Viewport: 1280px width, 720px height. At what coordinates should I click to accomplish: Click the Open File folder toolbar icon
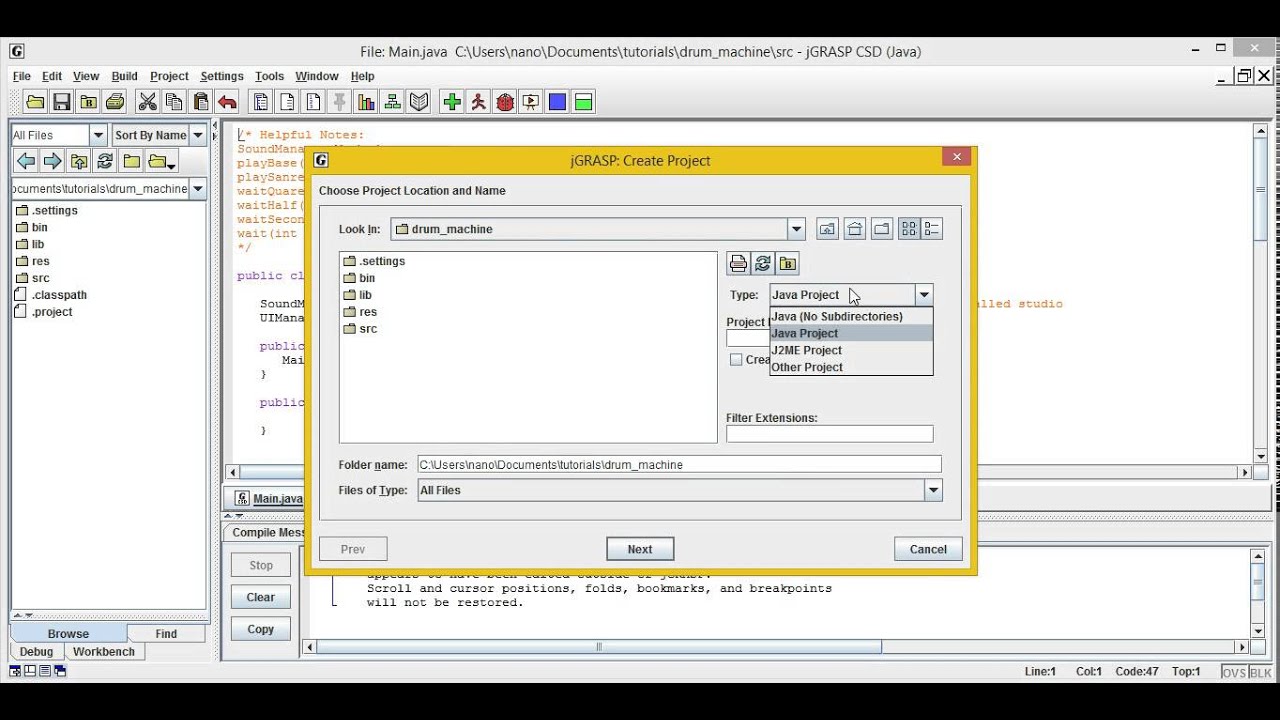35,101
